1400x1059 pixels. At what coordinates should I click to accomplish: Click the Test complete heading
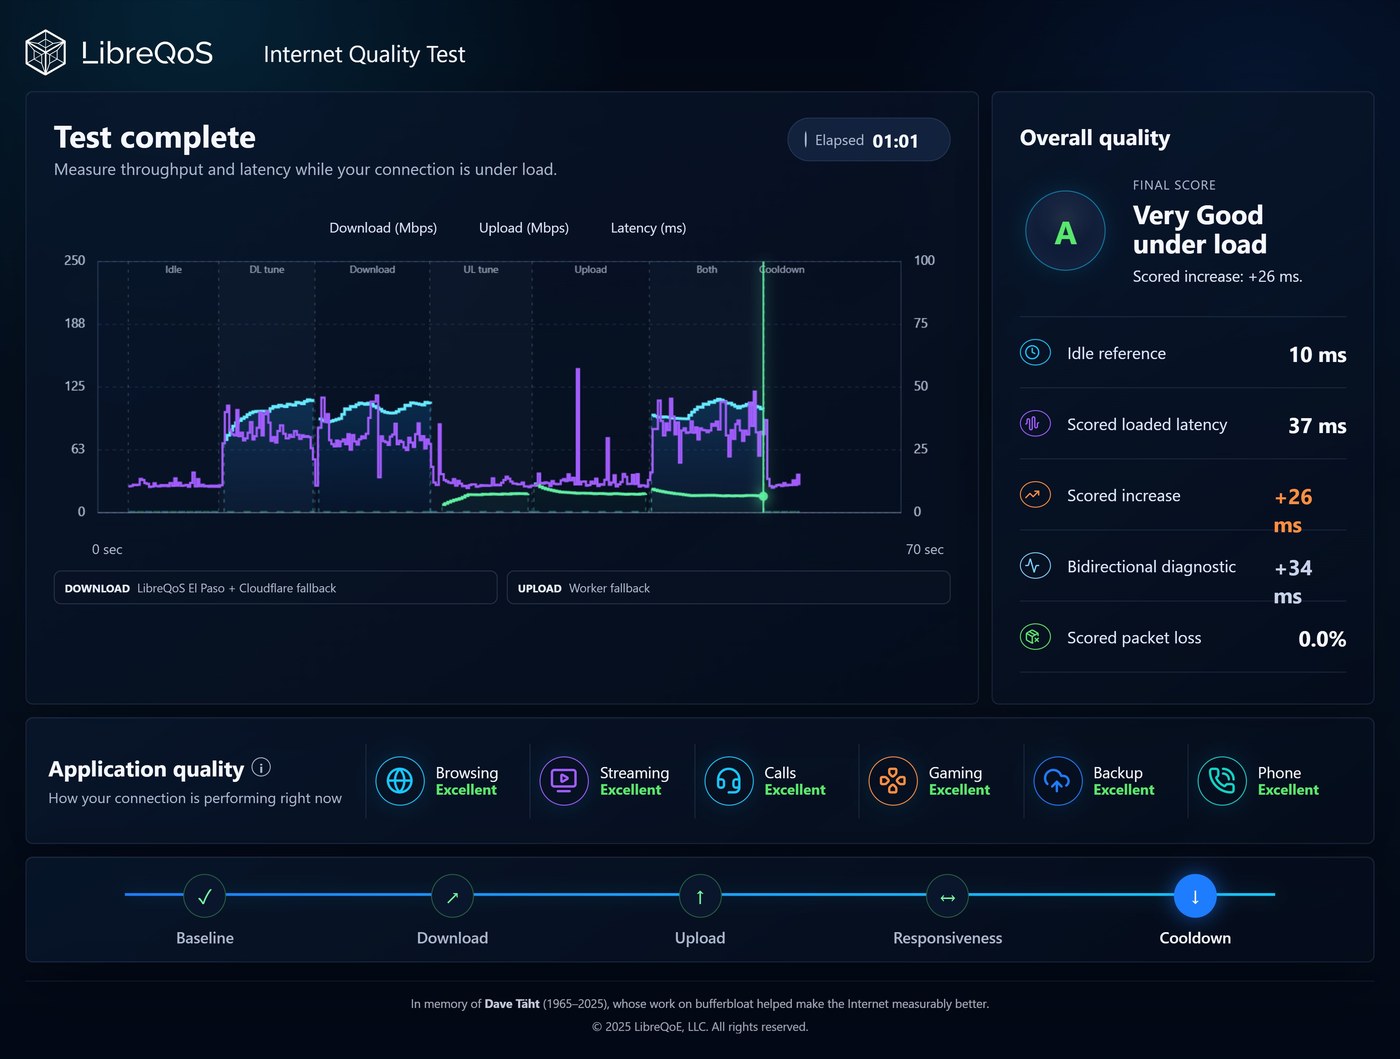155,137
